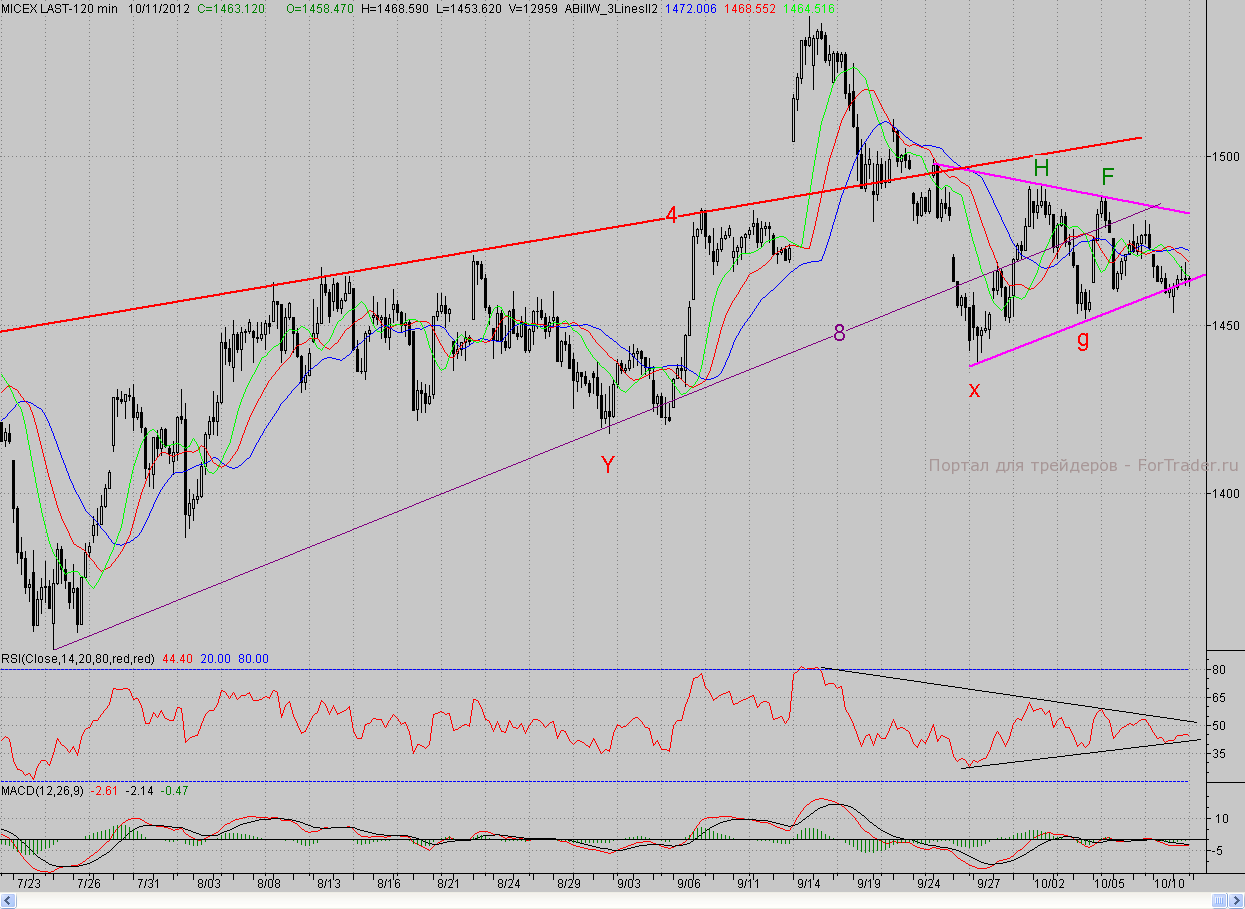This screenshot has height=909, width=1245.
Task: Select the green F label
Action: (x=1108, y=177)
